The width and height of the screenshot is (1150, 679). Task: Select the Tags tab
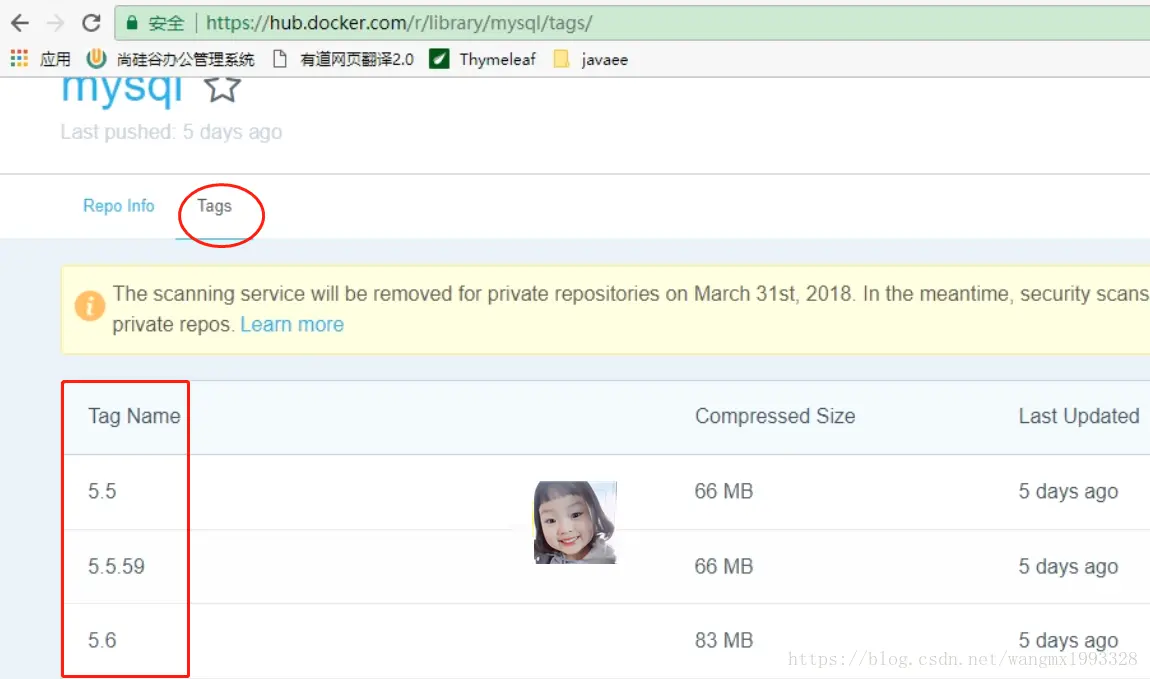tap(214, 206)
